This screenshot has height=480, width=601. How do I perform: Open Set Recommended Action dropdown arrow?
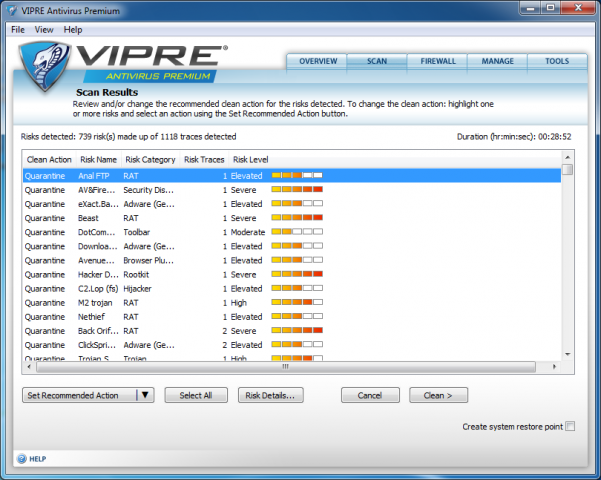[145, 395]
